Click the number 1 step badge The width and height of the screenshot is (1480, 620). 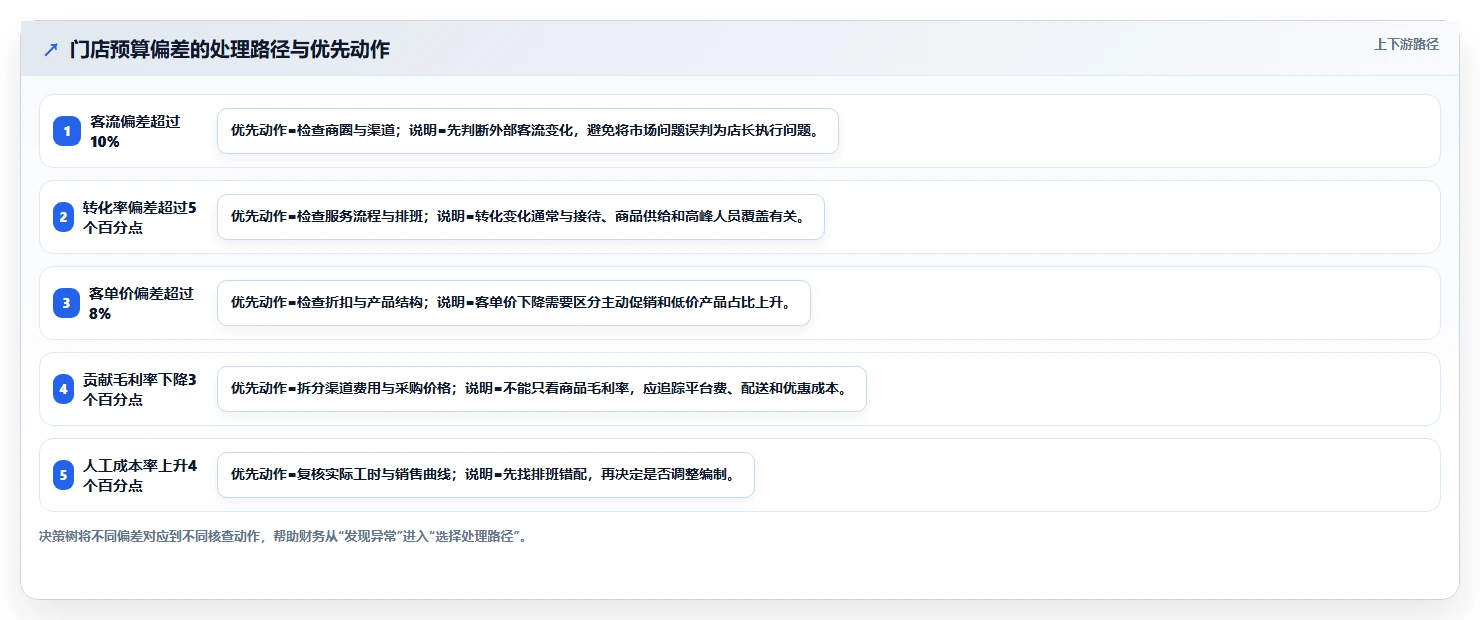(x=67, y=131)
